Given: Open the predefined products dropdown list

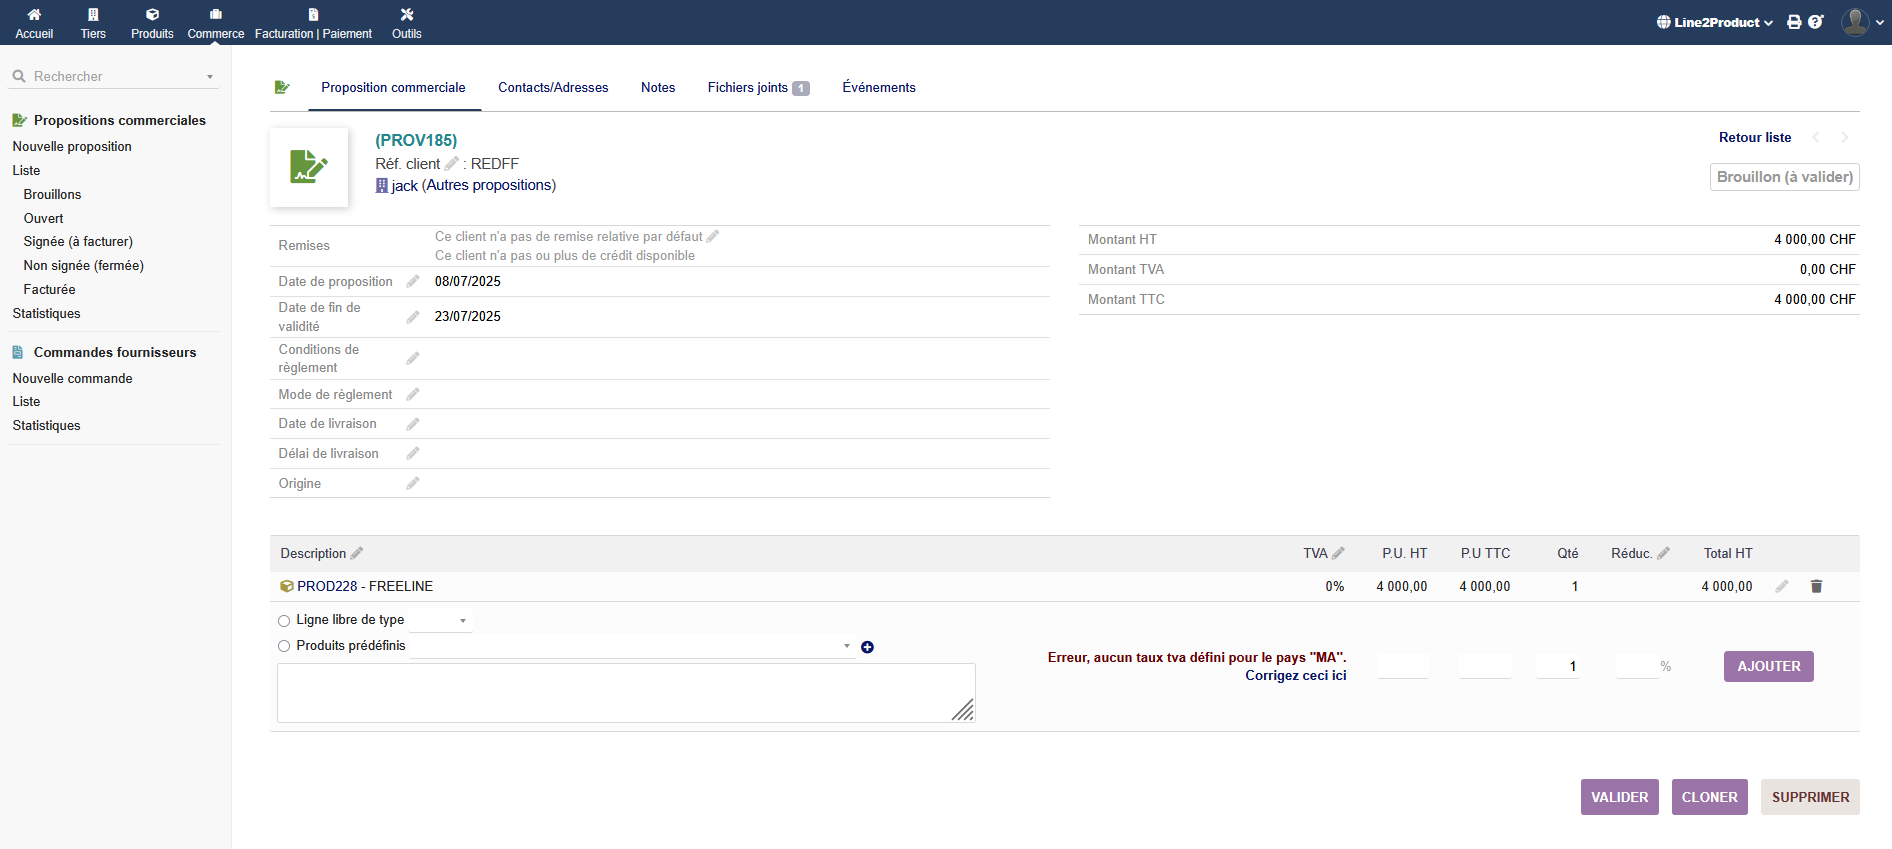Looking at the screenshot, I should 632,647.
